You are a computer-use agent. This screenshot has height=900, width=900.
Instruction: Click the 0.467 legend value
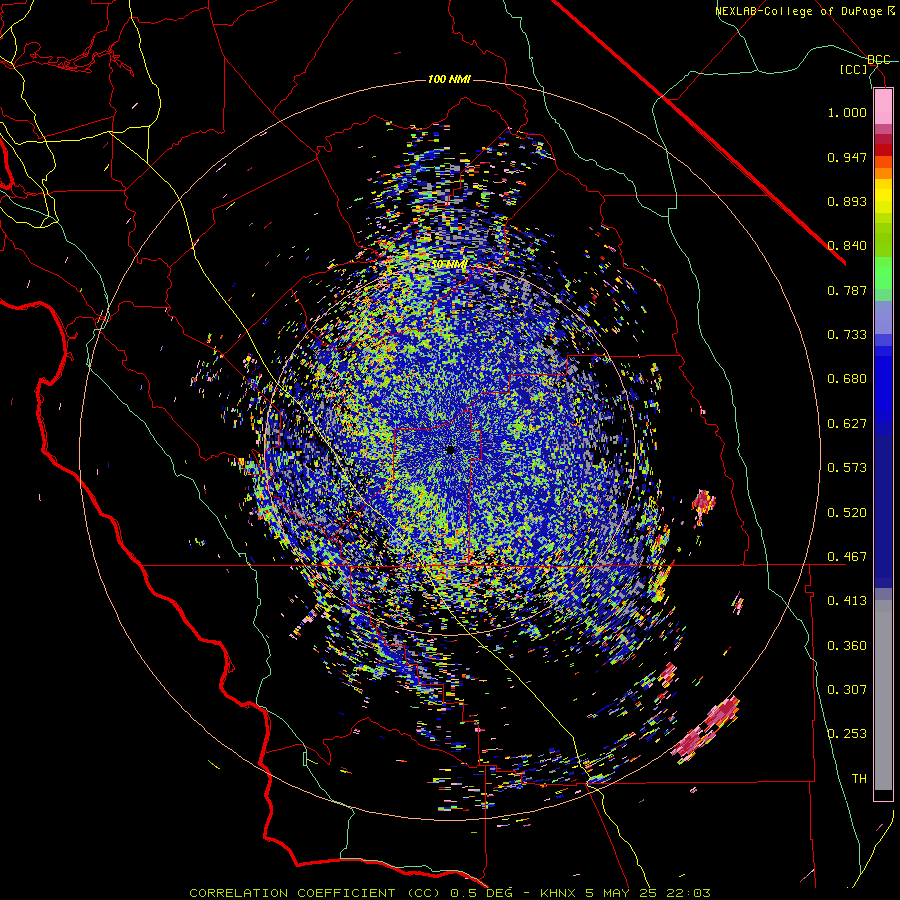point(847,557)
